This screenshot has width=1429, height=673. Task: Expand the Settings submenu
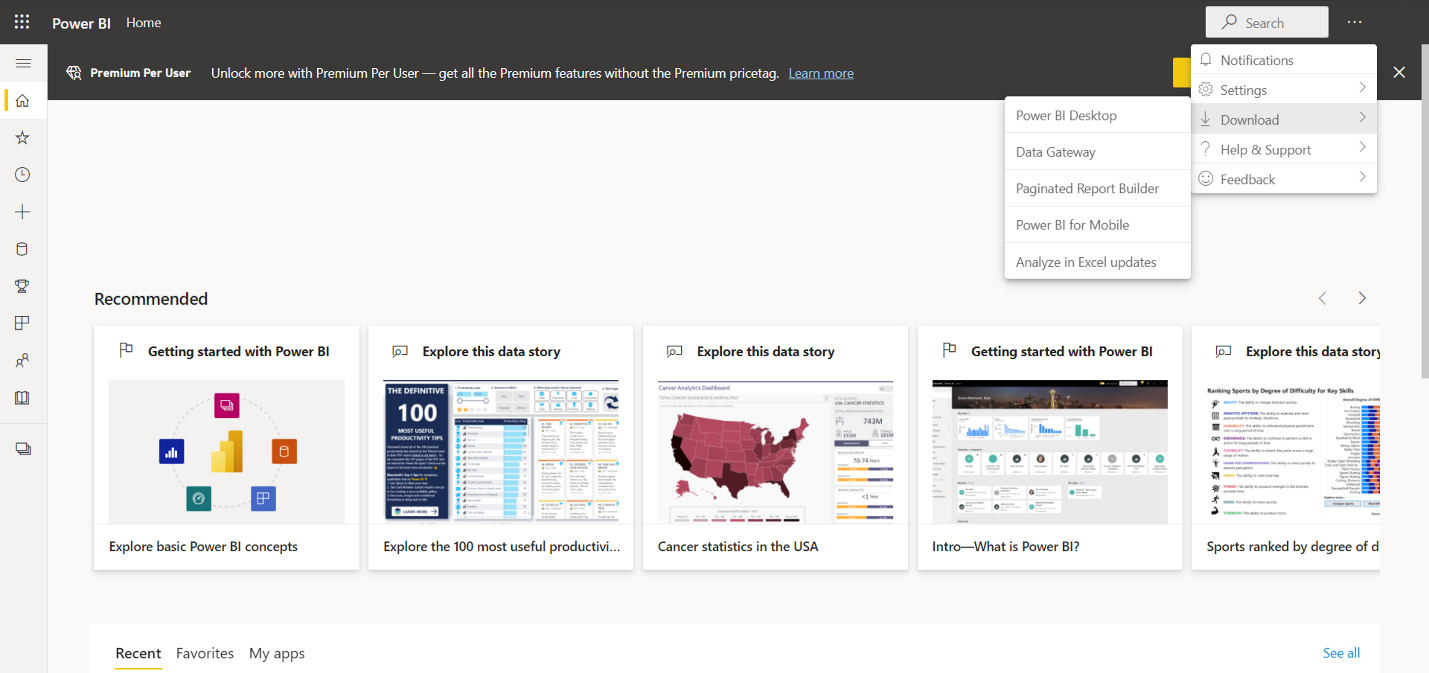(1283, 90)
